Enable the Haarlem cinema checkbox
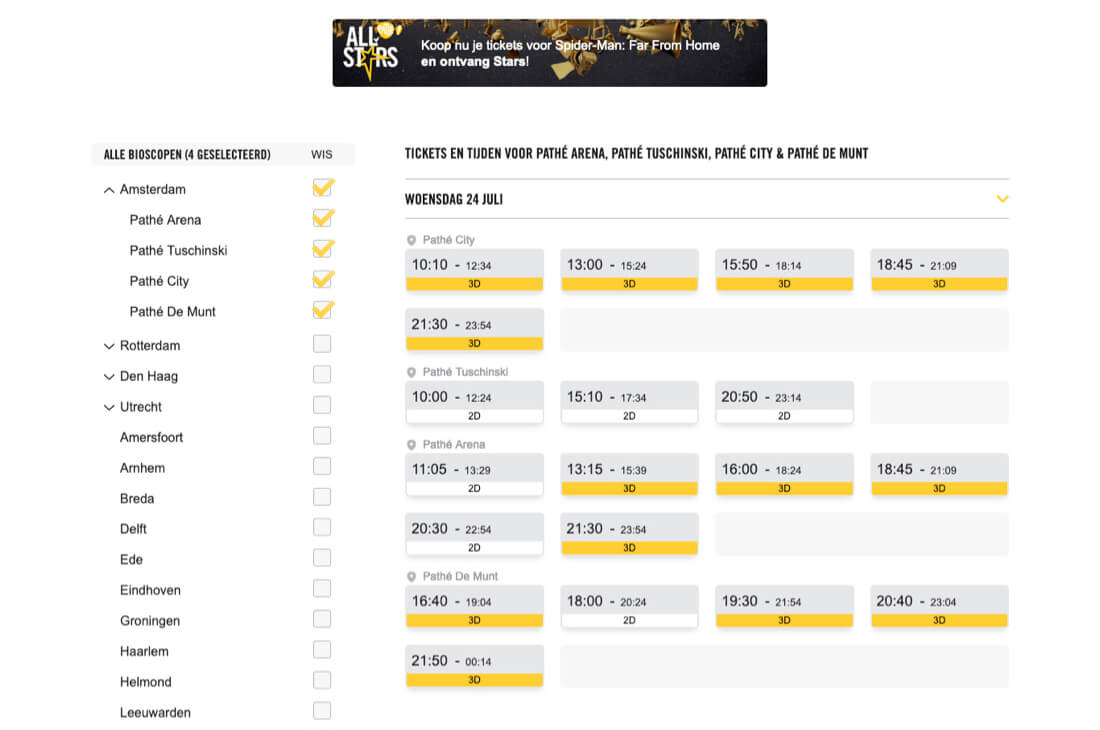Viewport: 1100px width, 730px height. (x=322, y=649)
